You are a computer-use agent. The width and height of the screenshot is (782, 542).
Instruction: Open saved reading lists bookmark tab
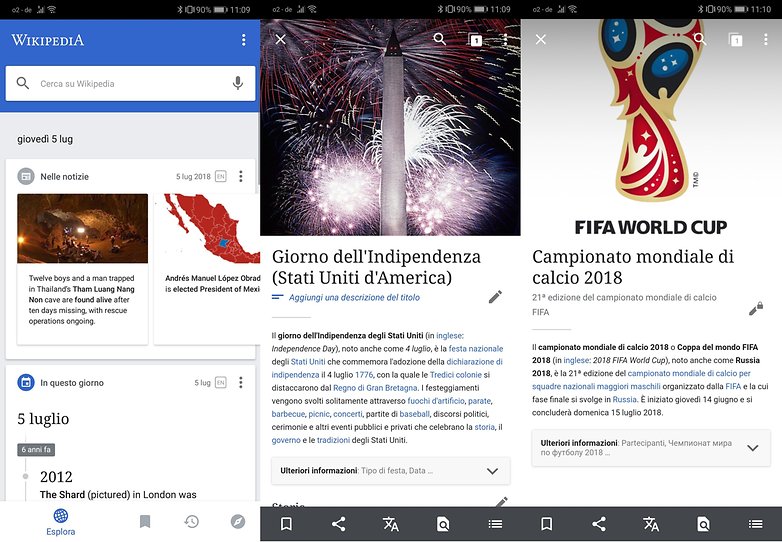click(145, 522)
